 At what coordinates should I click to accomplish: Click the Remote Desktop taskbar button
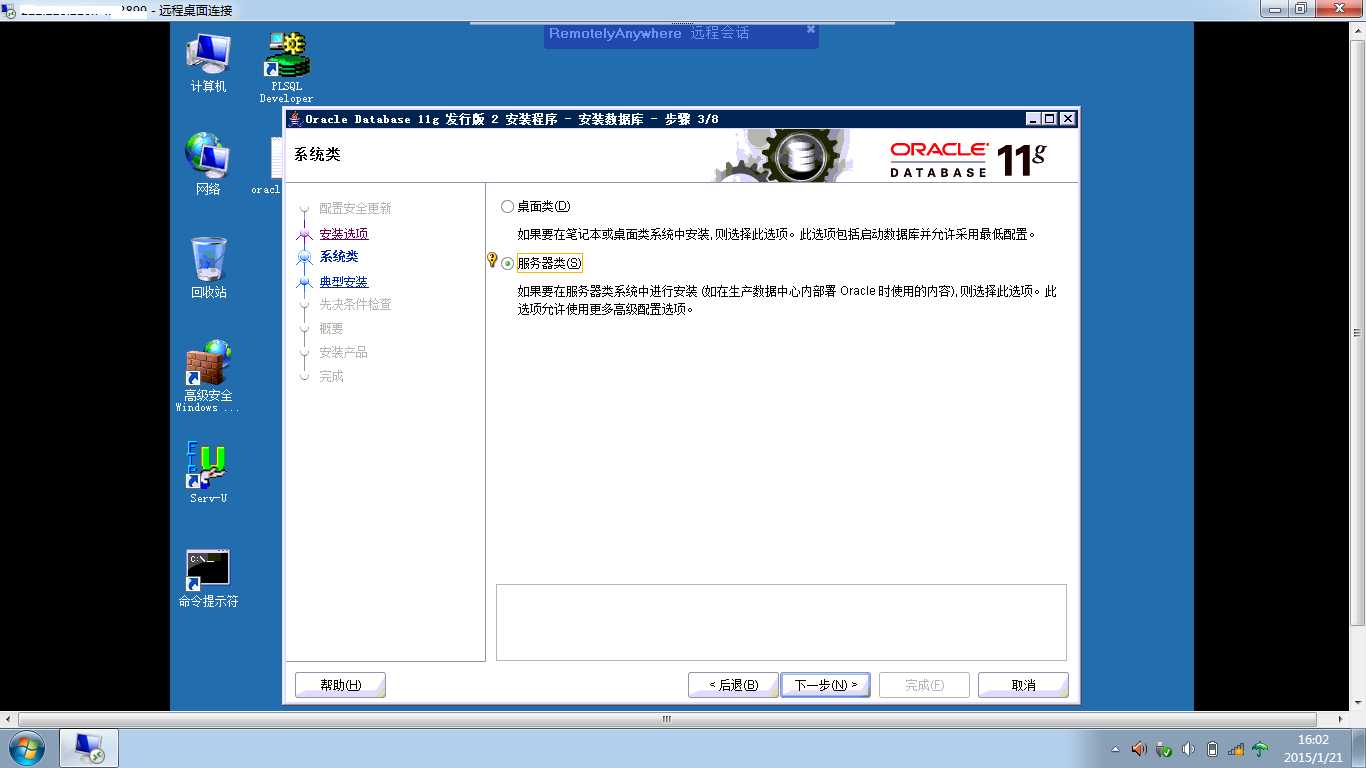pyautogui.click(x=89, y=749)
